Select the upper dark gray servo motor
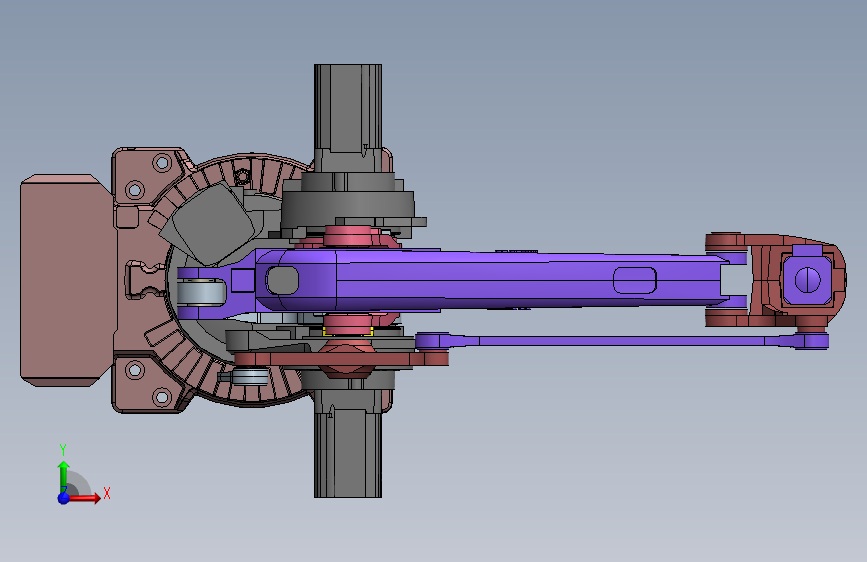This screenshot has width=867, height=562. pyautogui.click(x=348, y=116)
